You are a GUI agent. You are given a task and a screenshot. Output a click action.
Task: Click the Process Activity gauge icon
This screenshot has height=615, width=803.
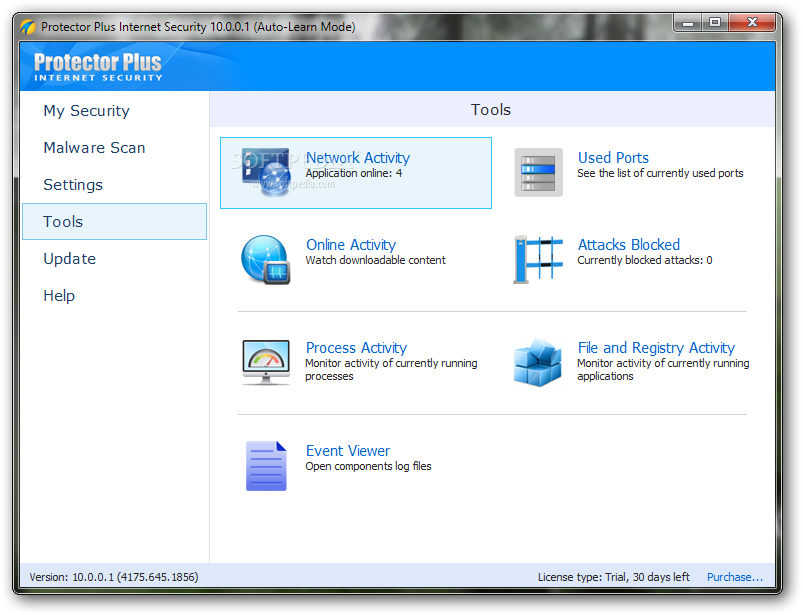[266, 363]
